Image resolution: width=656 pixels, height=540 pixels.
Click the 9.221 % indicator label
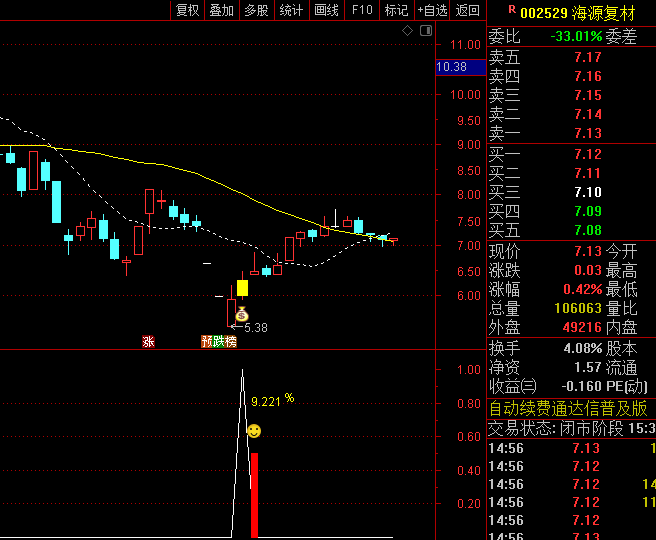(x=272, y=401)
